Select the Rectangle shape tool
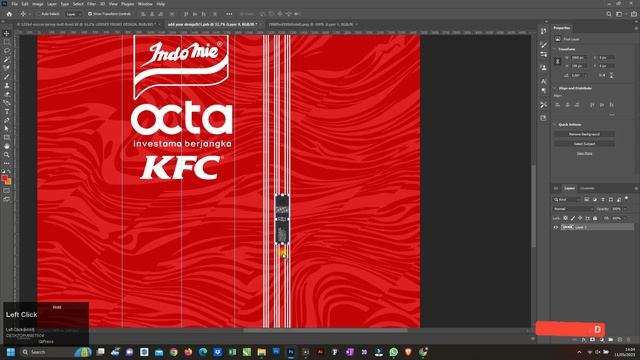 point(7,138)
